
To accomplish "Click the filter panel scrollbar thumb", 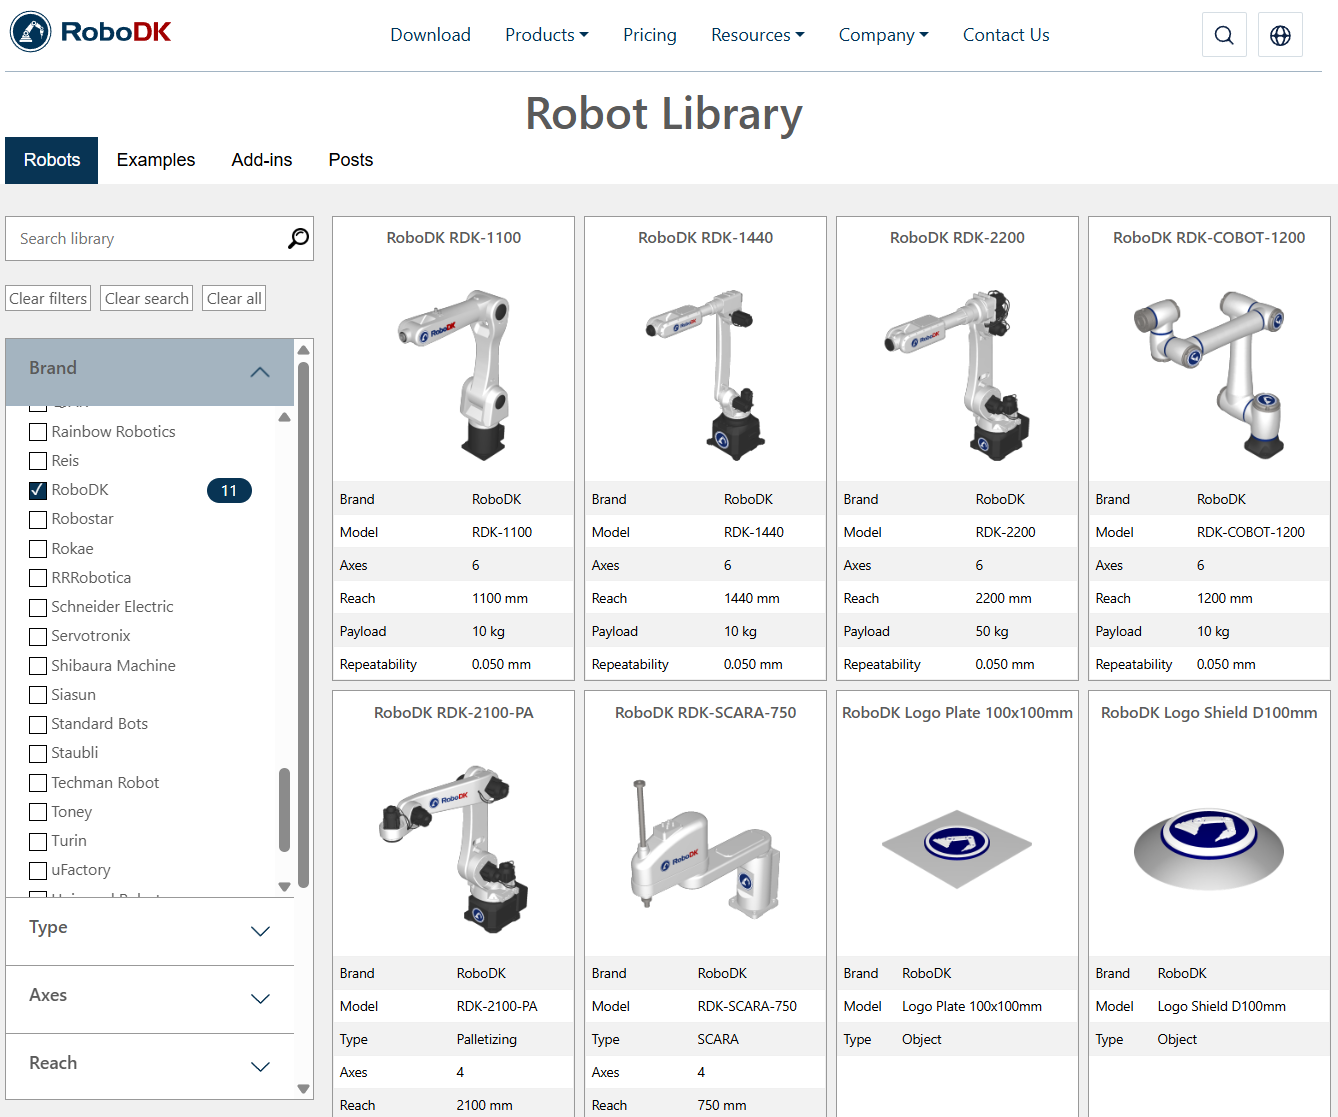I will tap(303, 624).
